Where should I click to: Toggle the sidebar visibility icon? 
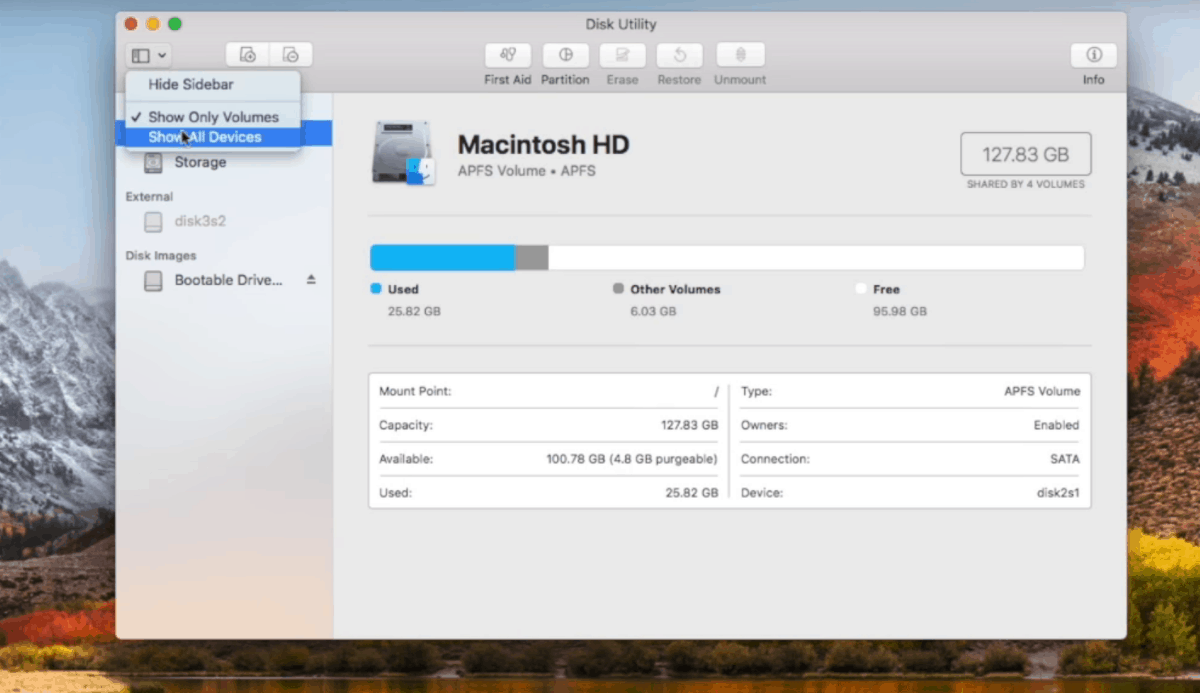pos(141,54)
